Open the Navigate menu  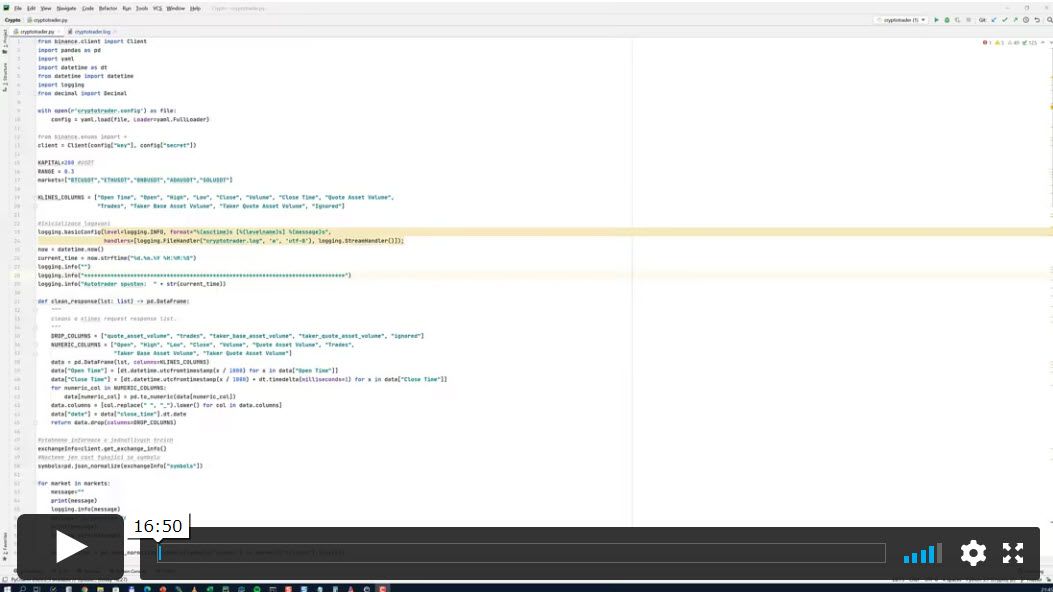(x=66, y=8)
